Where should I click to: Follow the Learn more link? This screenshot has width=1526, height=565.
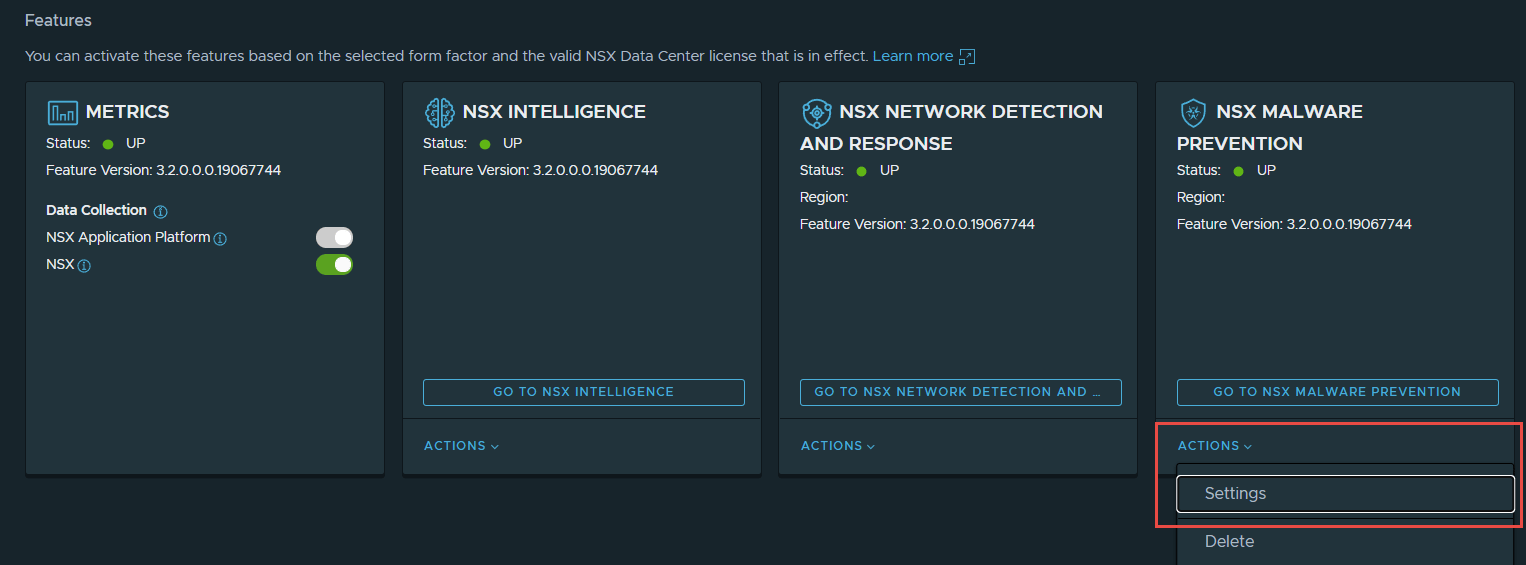(x=913, y=56)
